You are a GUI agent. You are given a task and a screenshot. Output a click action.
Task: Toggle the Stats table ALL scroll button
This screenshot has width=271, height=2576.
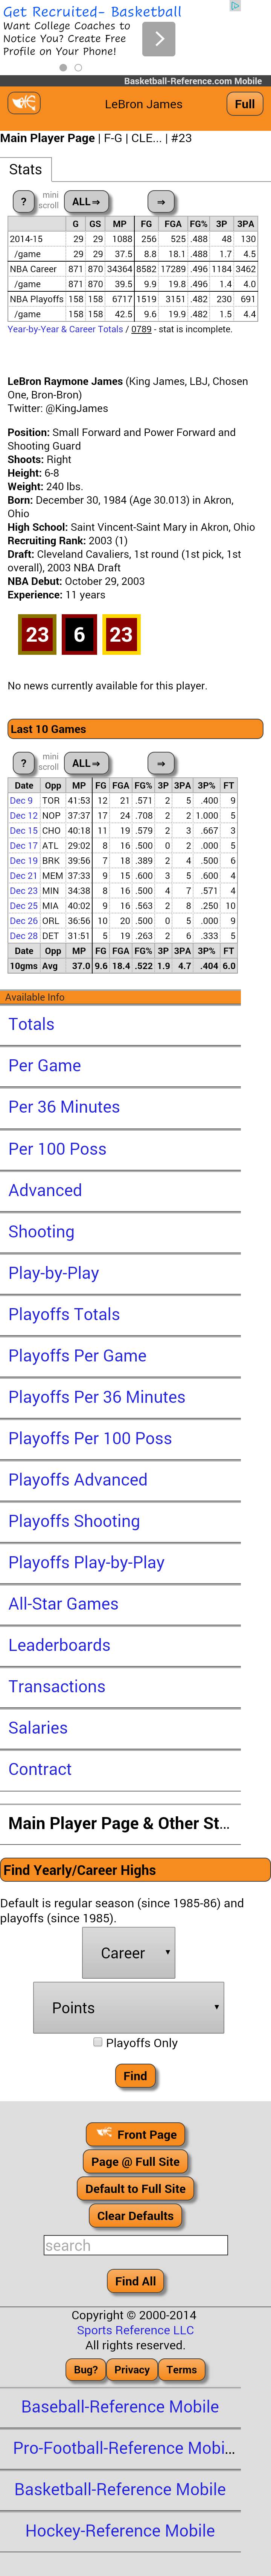click(86, 201)
